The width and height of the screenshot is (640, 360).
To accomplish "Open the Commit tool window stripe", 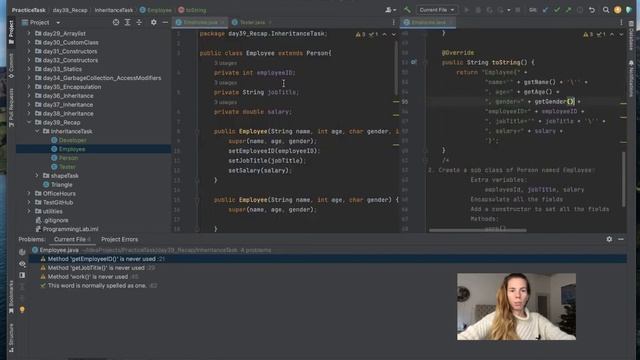I will pyautogui.click(x=11, y=65).
